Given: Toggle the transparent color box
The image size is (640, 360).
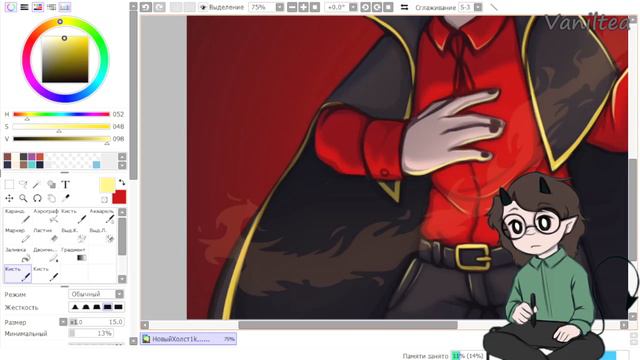Looking at the screenshot, I should coord(104,200).
